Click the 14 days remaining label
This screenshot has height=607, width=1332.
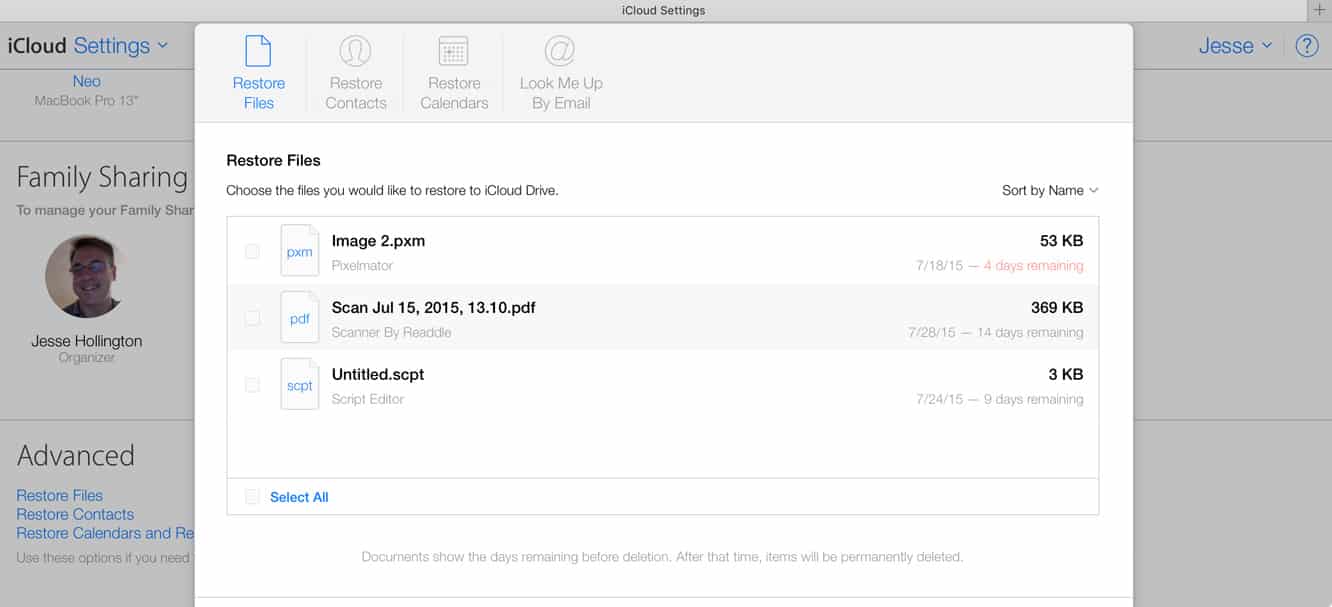click(x=1030, y=332)
